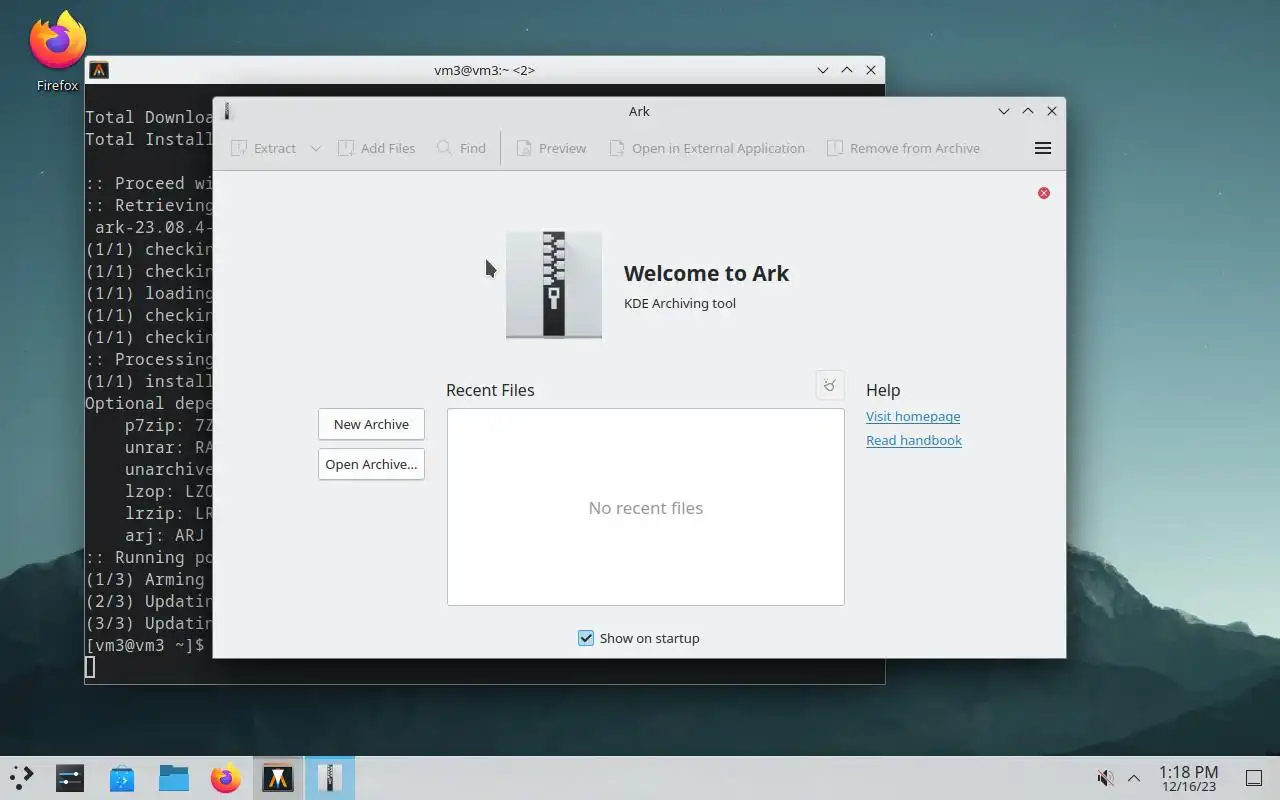The image size is (1280, 800).
Task: Open the Firefox desktop shortcut
Action: [57, 50]
